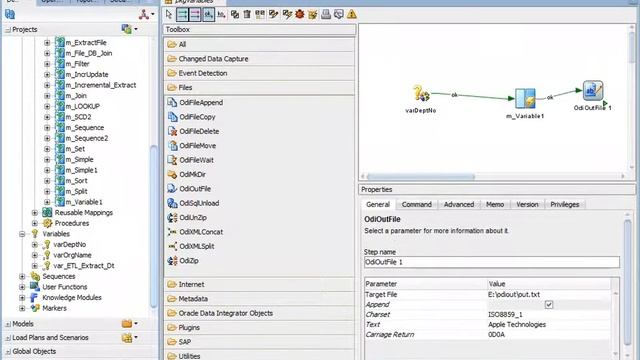This screenshot has height=360, width=640.
Task: Expand the m_Variable1 mapping node
Action: click(x=47, y=202)
